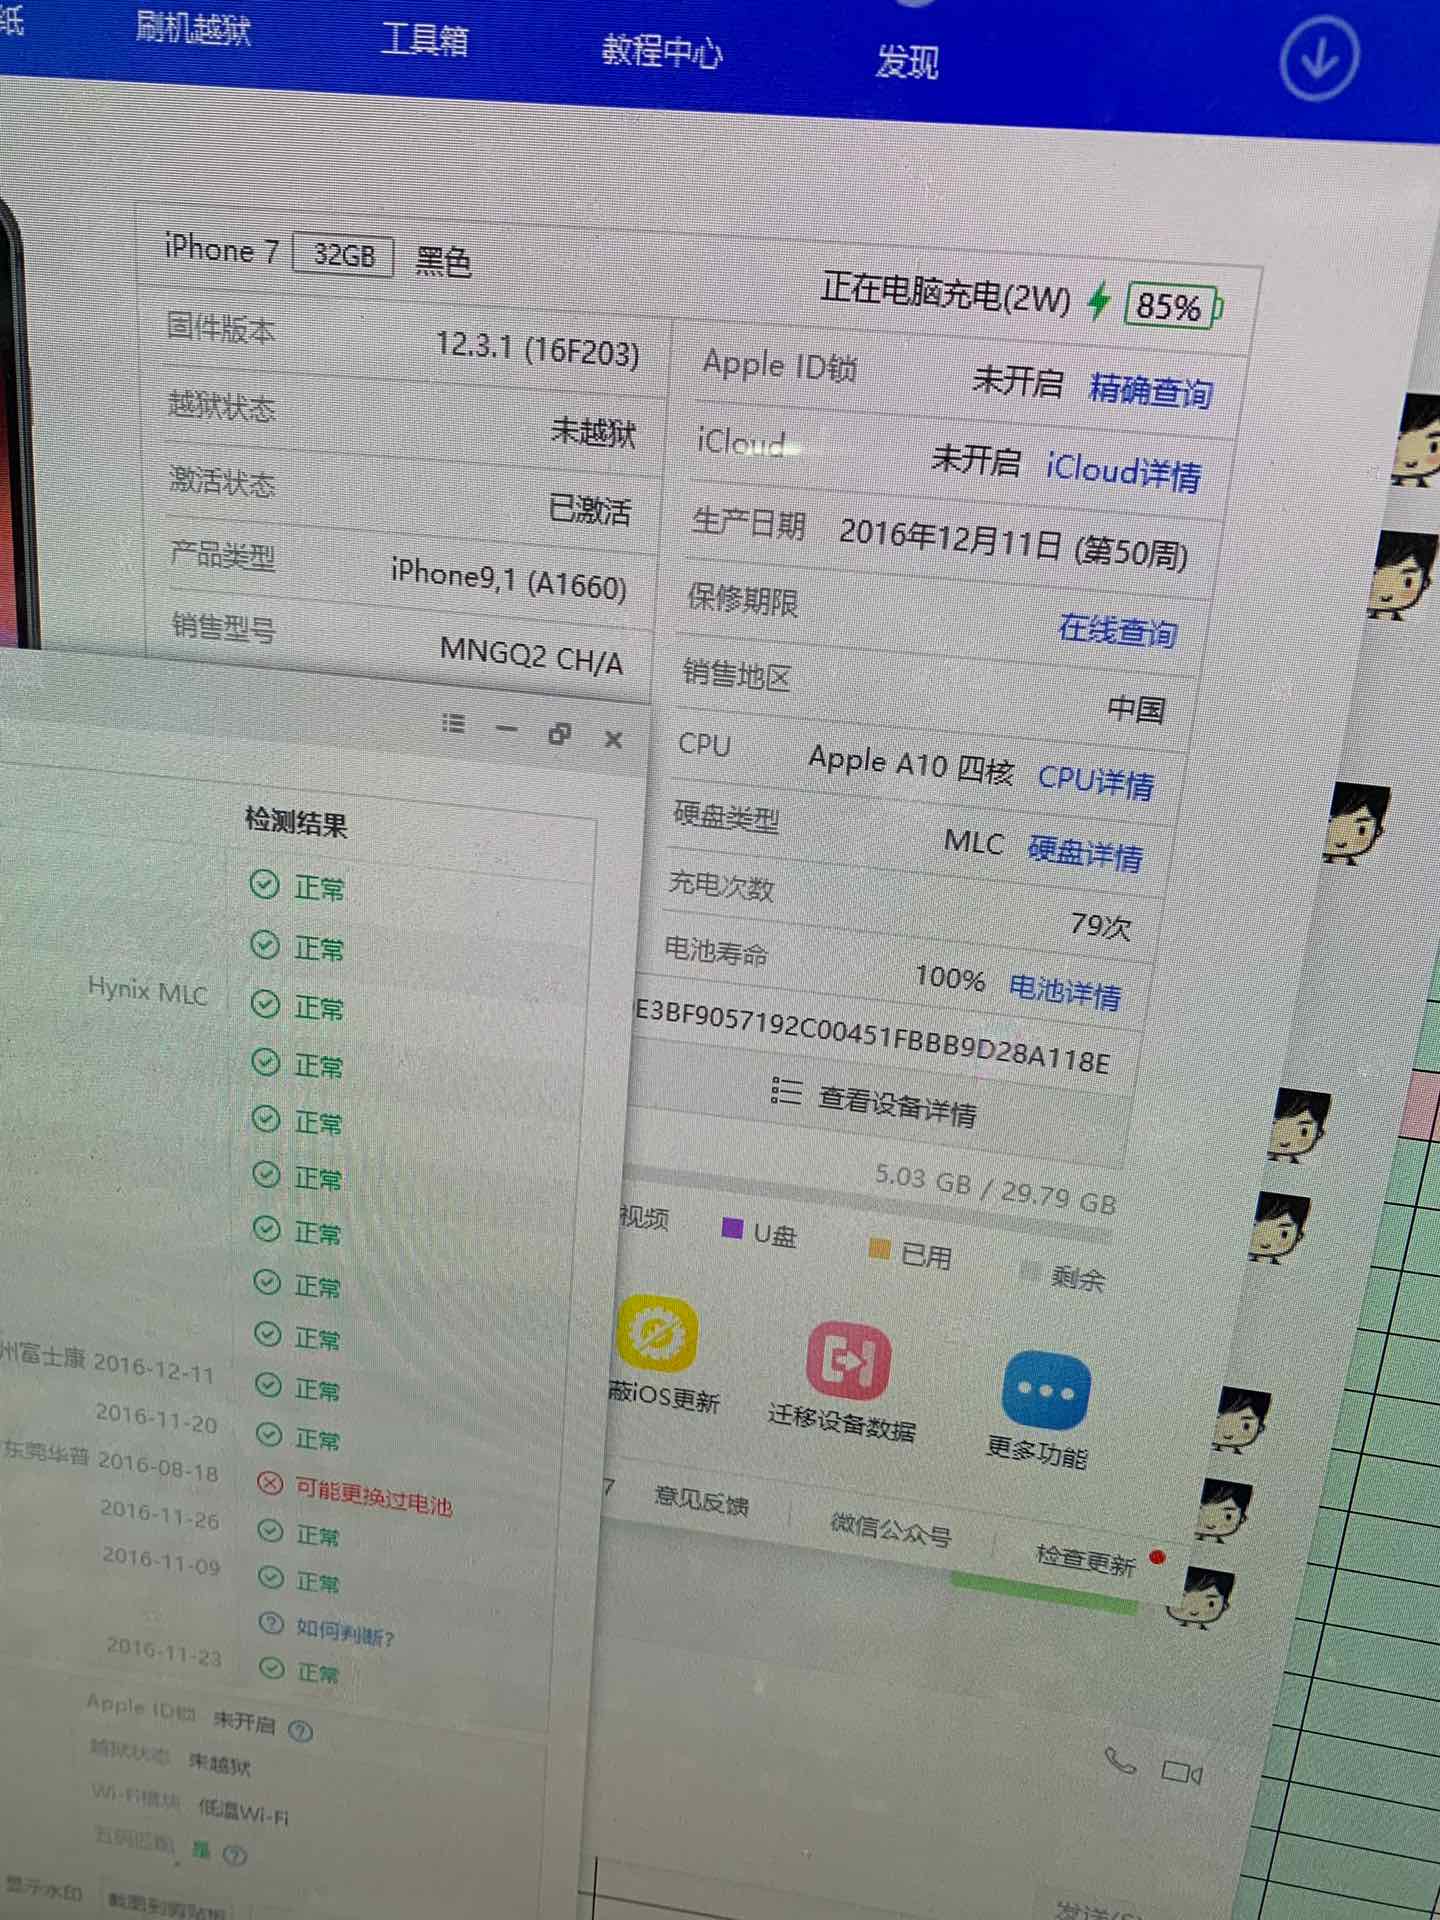The image size is (1440, 1920).
Task: Click the Apple A10 四核 CPU value
Action: click(911, 764)
